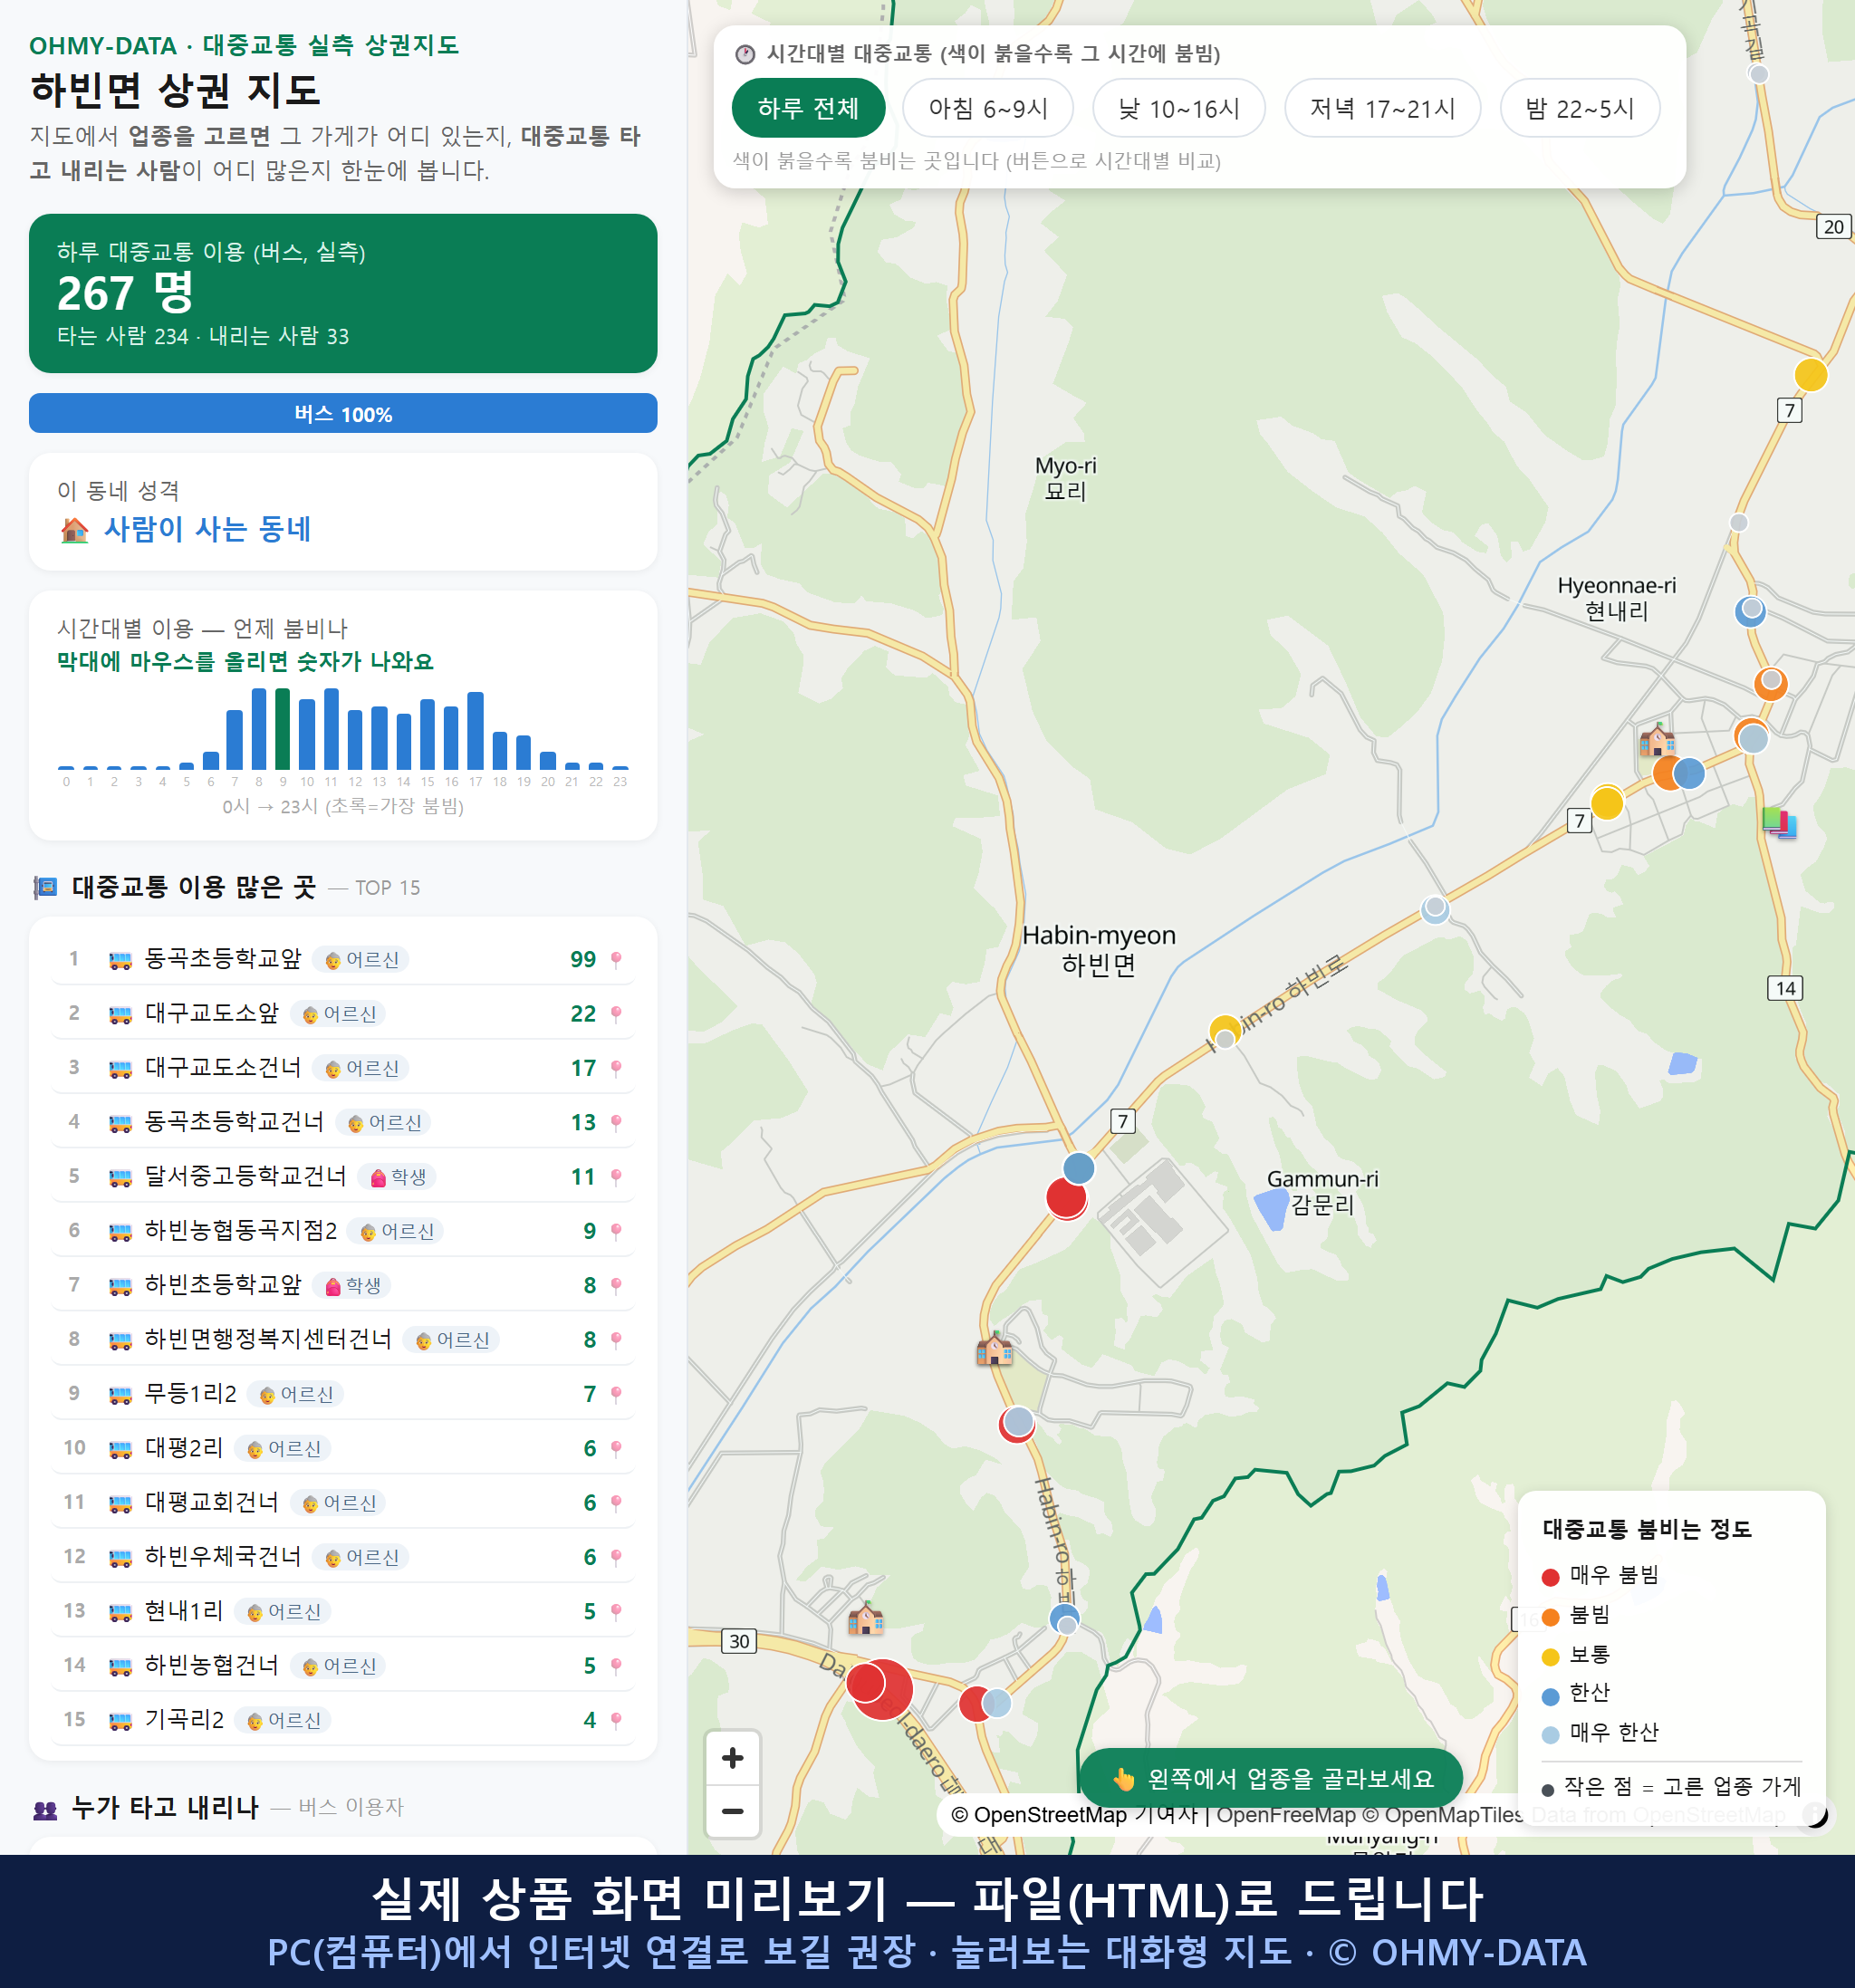Click the 매우 붐빔 red legend swatch
Viewport: 1855px width, 1988px height.
1550,1577
